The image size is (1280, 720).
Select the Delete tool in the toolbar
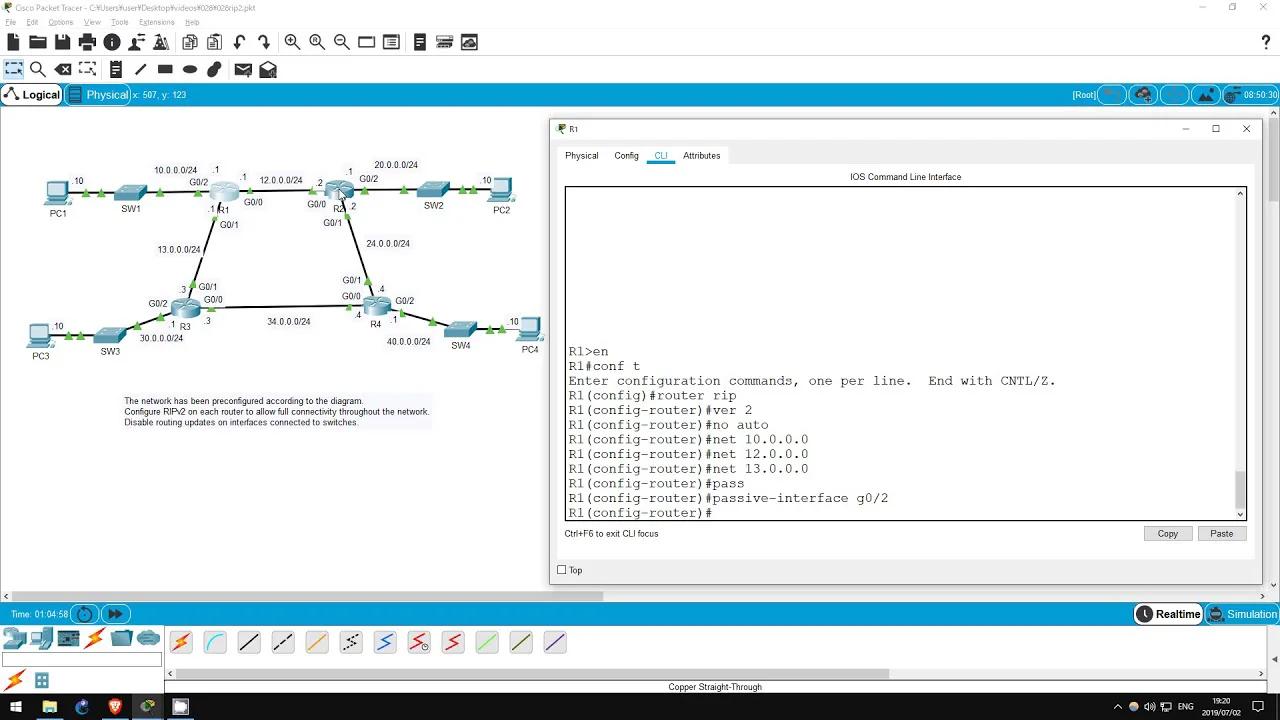(64, 68)
